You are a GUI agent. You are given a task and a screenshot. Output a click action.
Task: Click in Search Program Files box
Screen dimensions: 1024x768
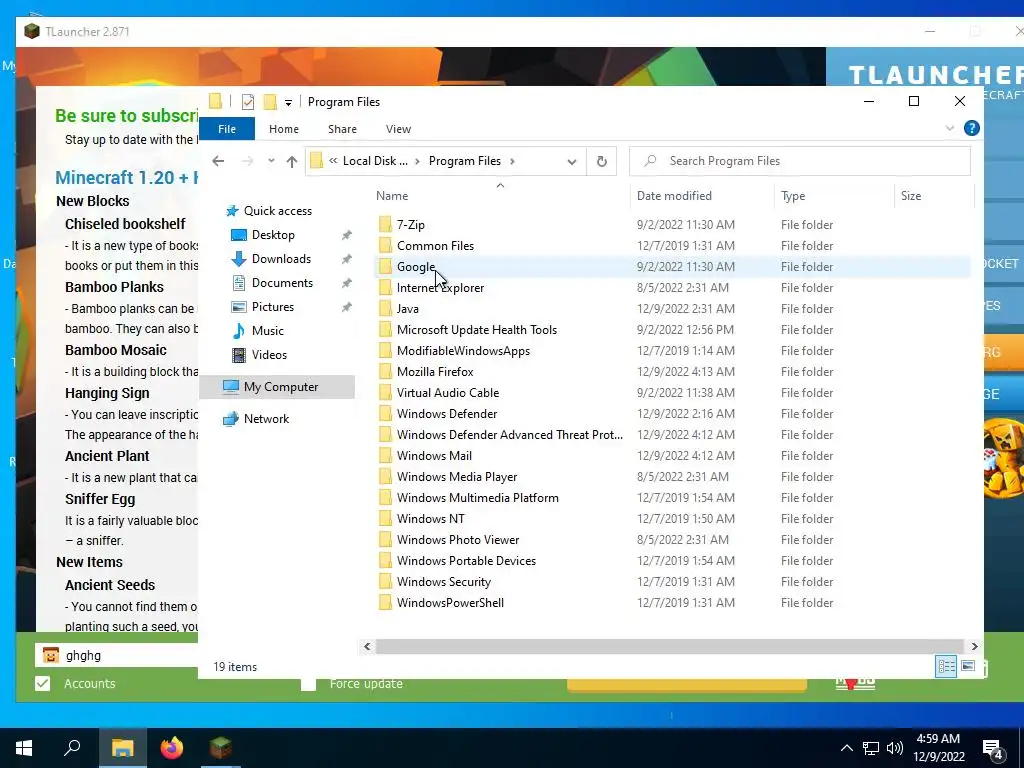[799, 161]
